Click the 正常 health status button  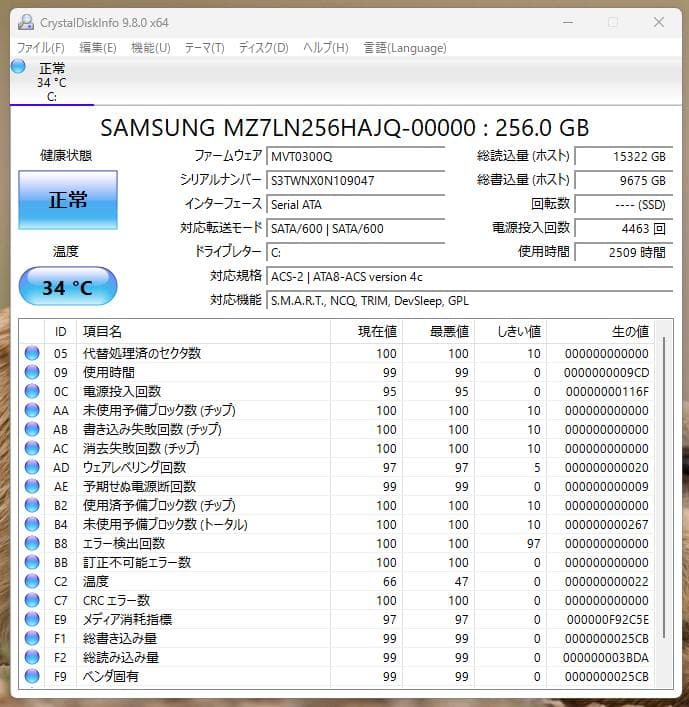(x=68, y=200)
